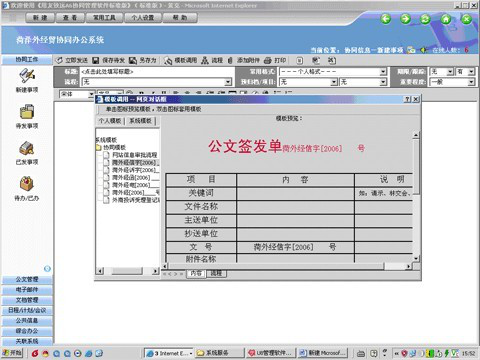Screen dimensions: 480x360
Task: Click the green home navigation button
Action: (x=446, y=19)
